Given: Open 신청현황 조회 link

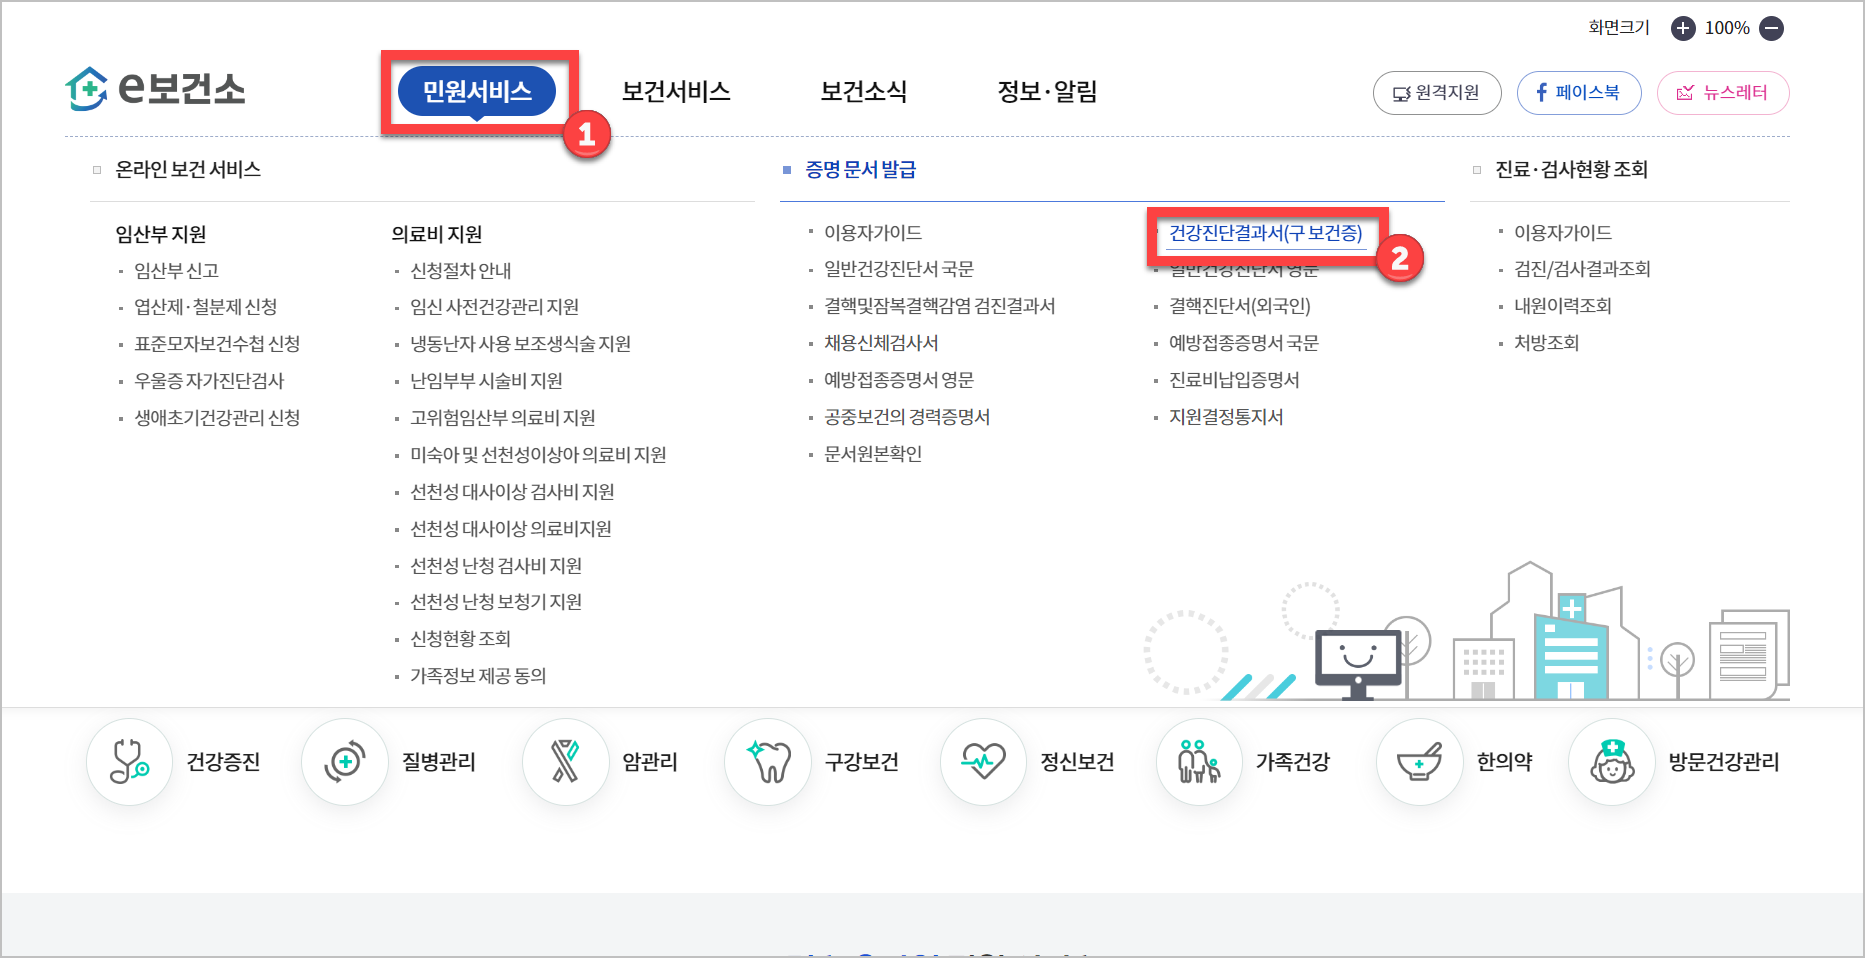Looking at the screenshot, I should (x=461, y=639).
